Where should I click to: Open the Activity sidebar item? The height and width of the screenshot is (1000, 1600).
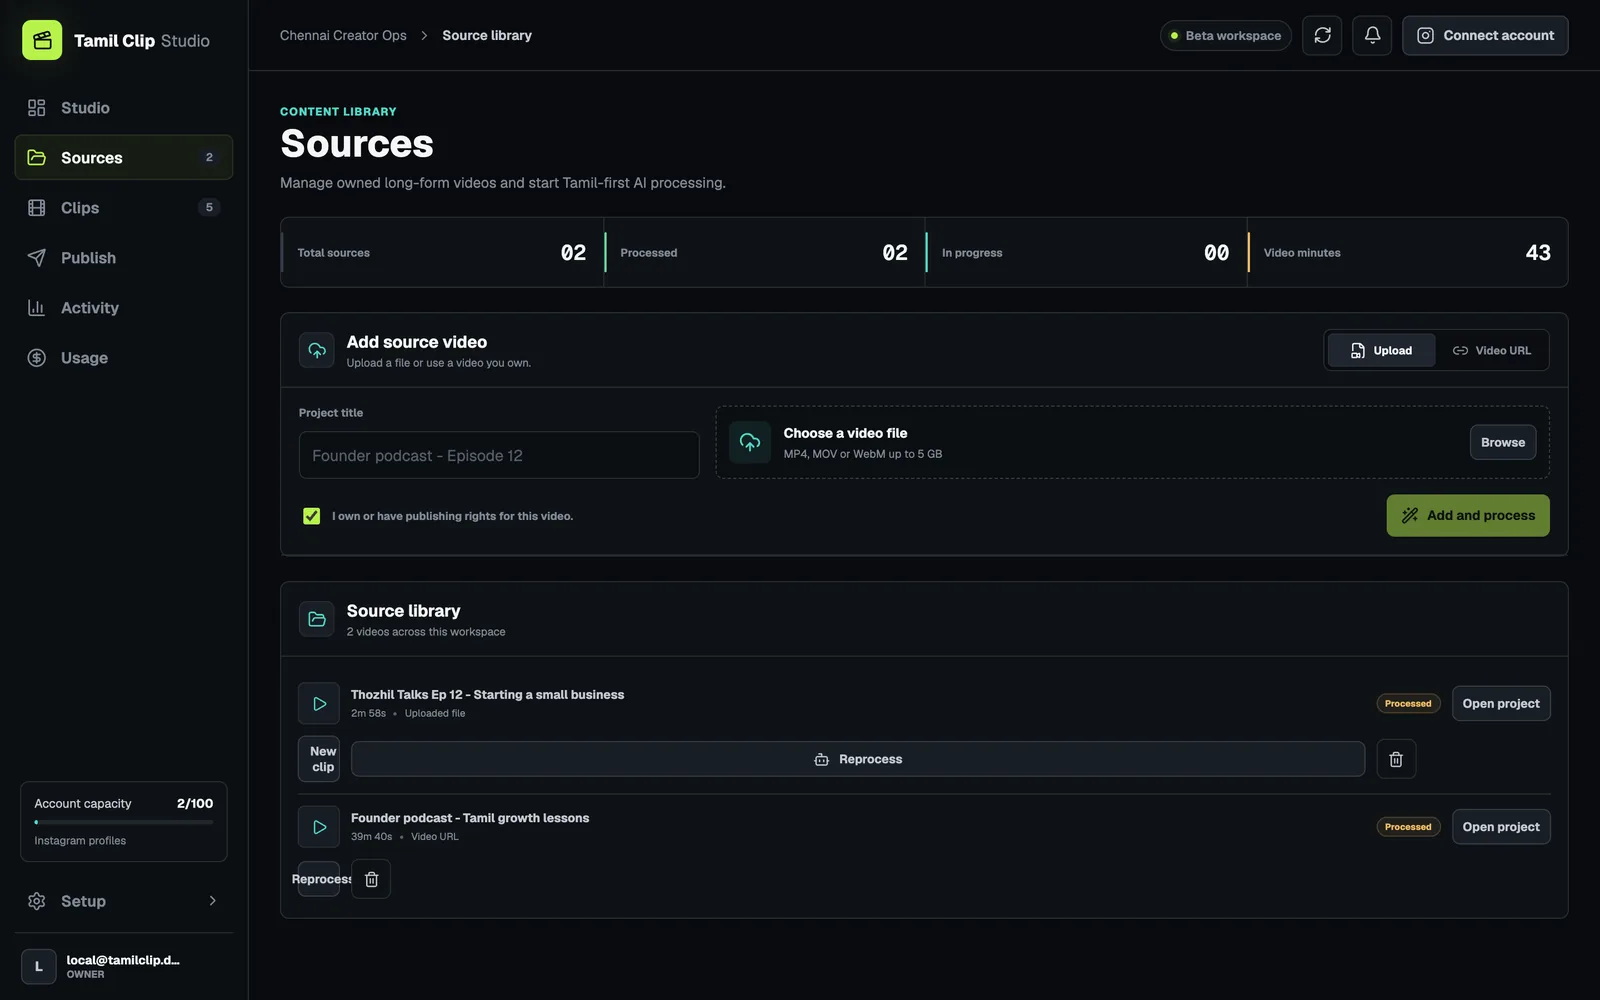[124, 307]
